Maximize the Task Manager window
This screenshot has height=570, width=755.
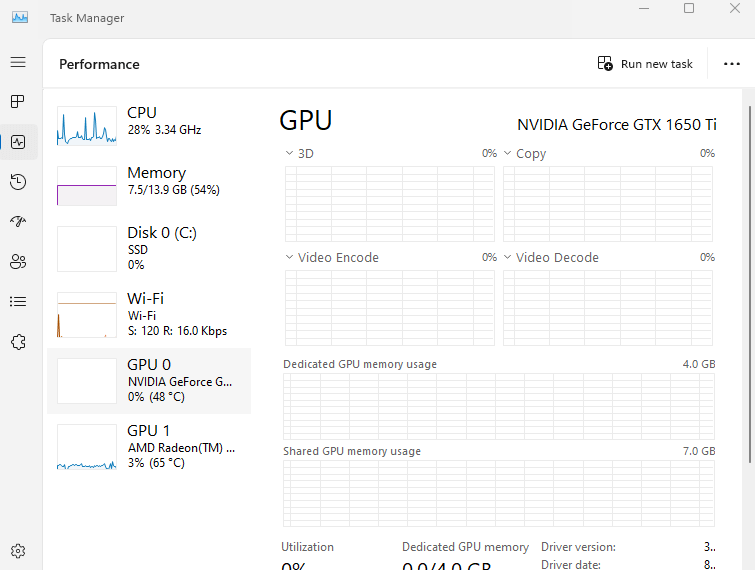[x=689, y=8]
